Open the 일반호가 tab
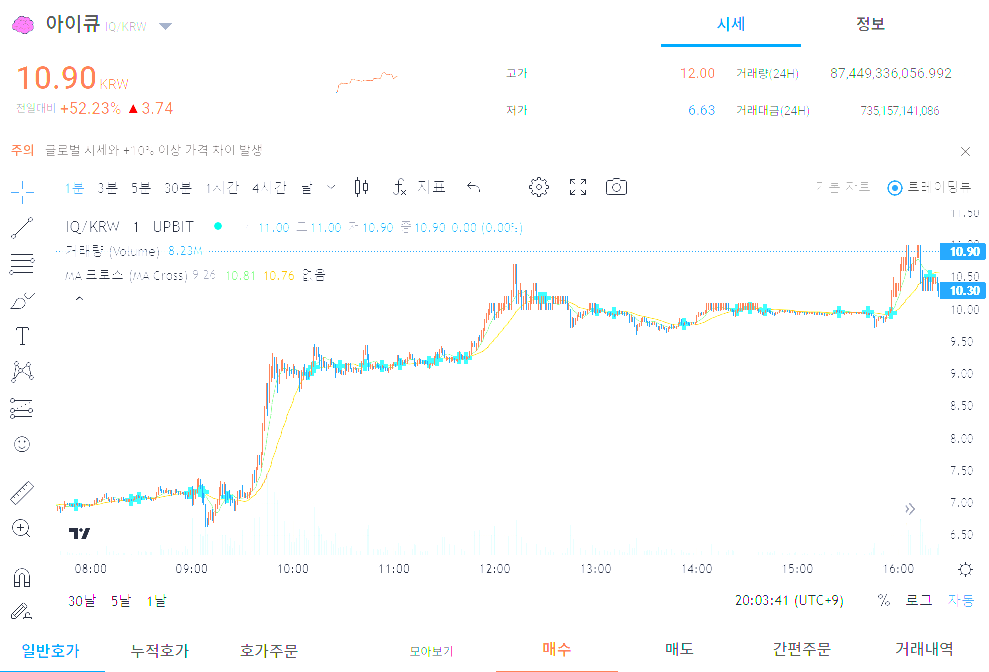989x672 pixels. [x=51, y=651]
